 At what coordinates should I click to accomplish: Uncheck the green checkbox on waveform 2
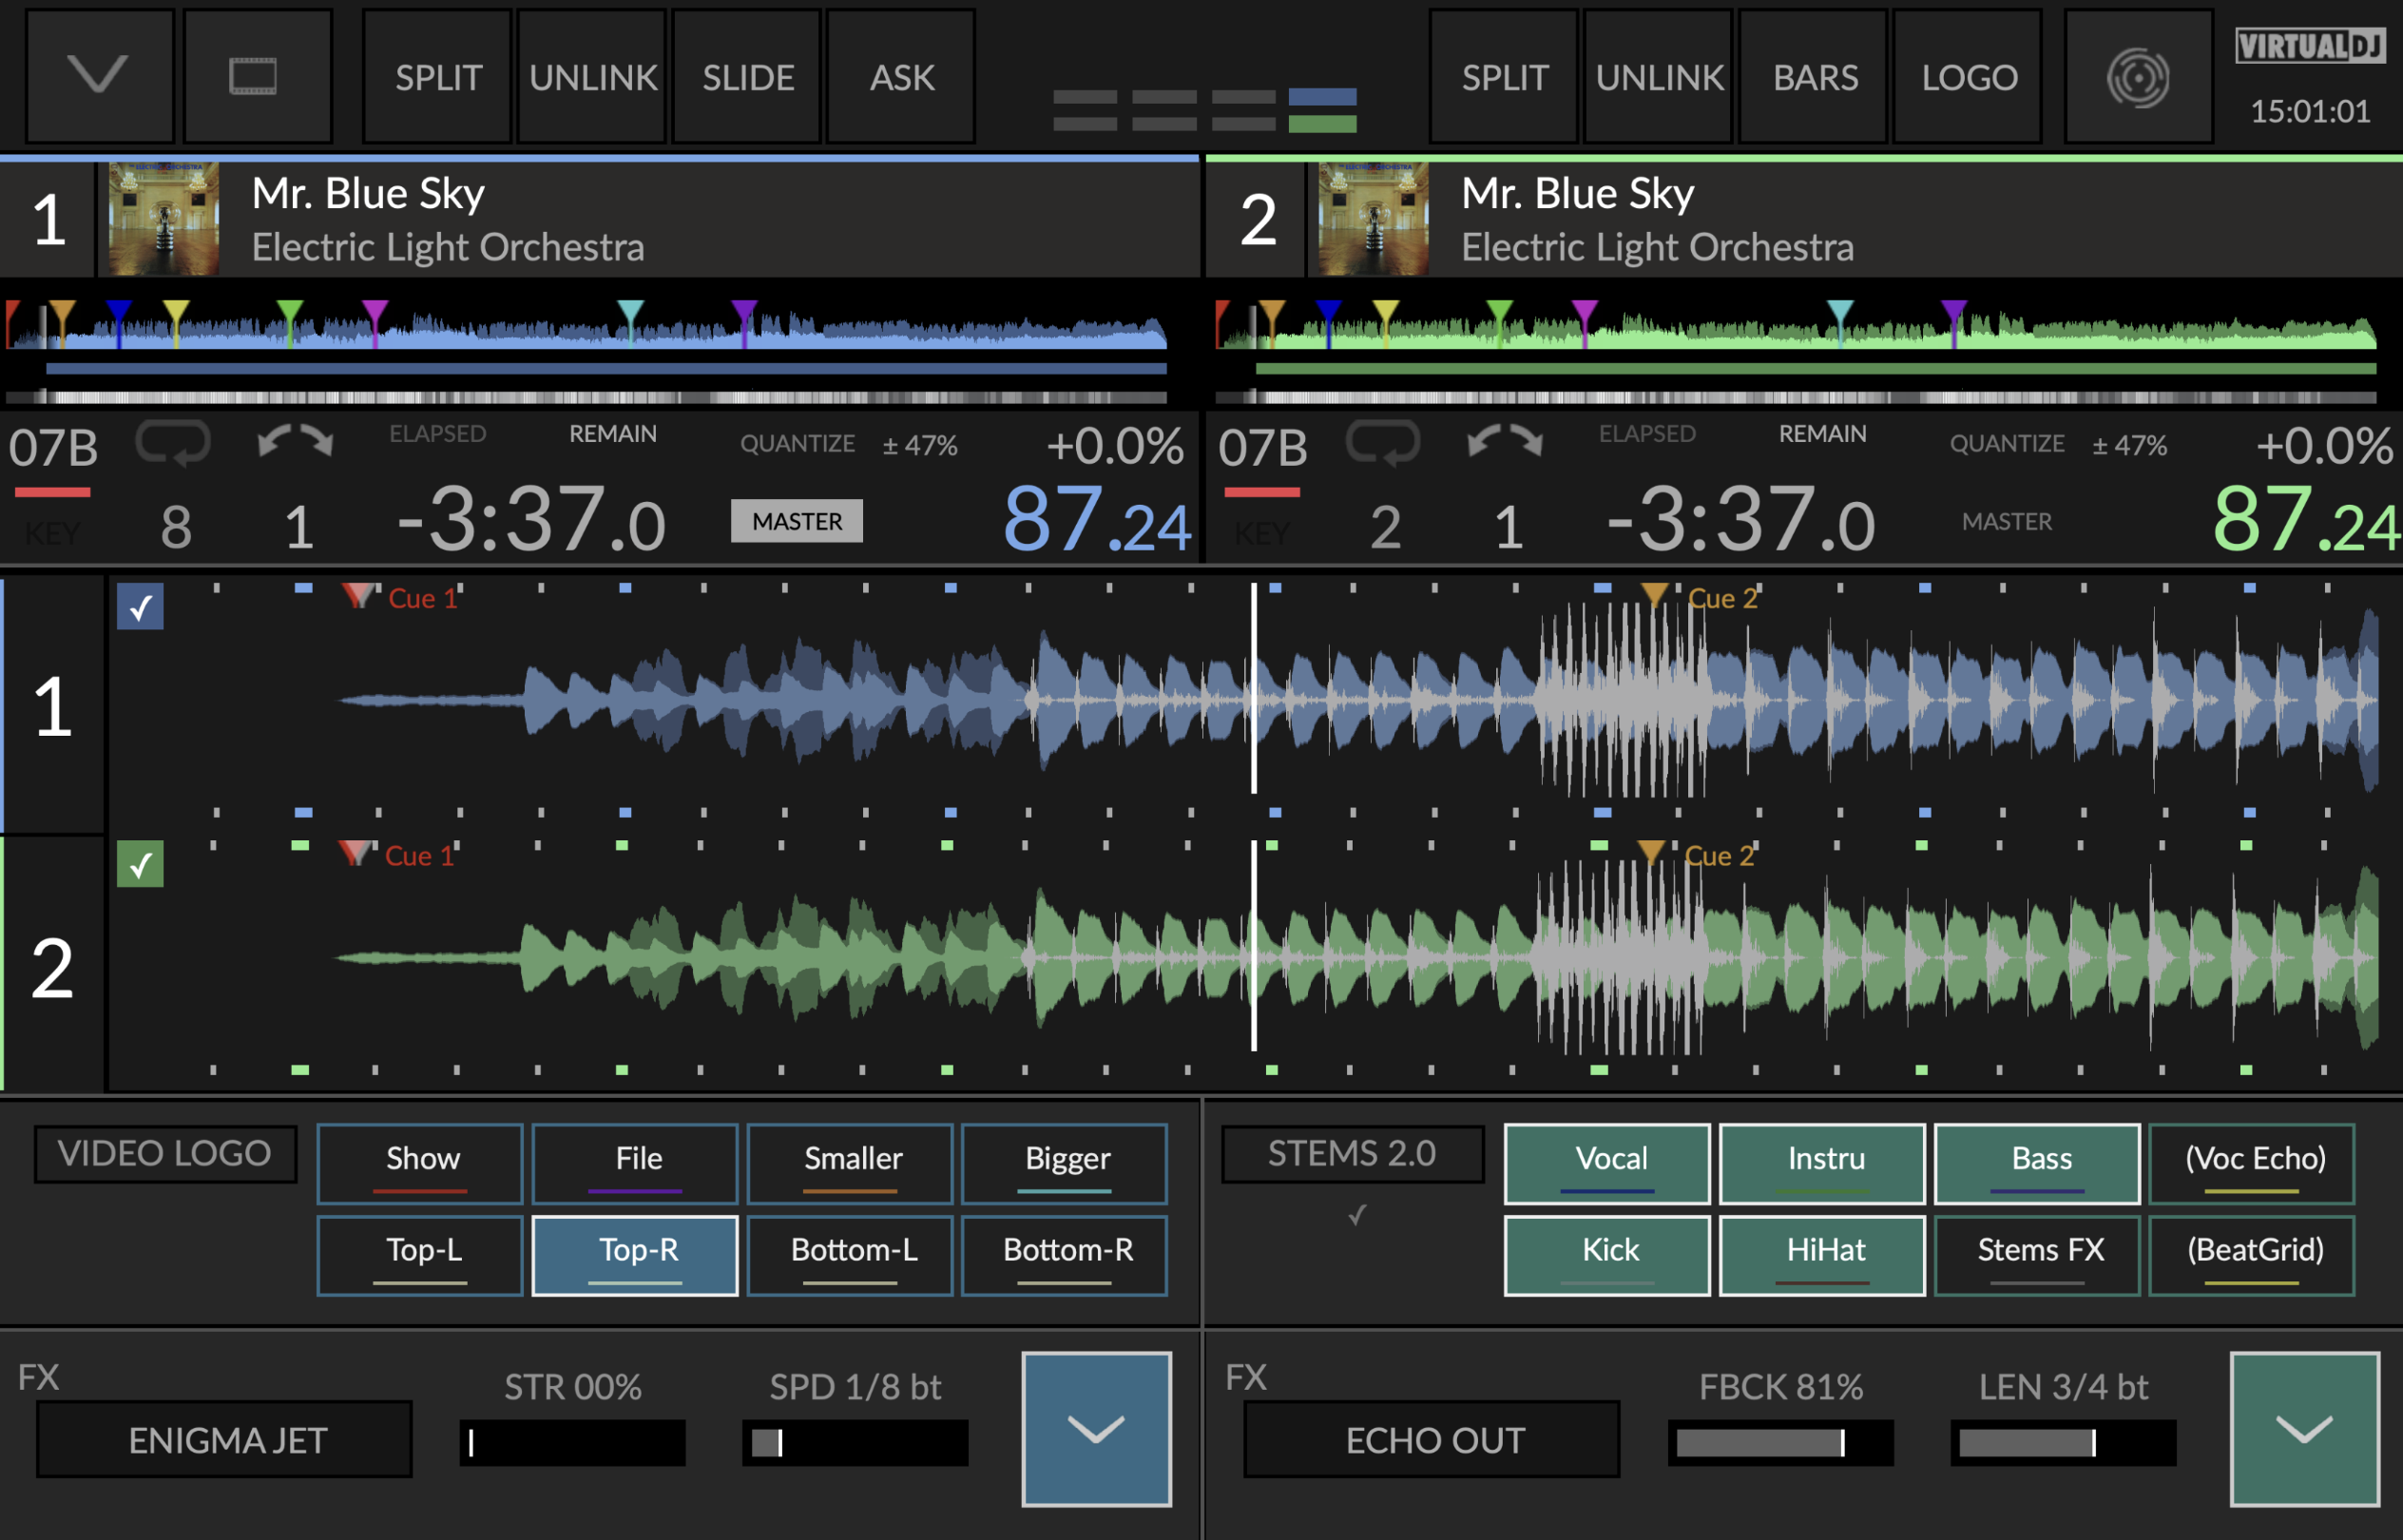pos(140,864)
